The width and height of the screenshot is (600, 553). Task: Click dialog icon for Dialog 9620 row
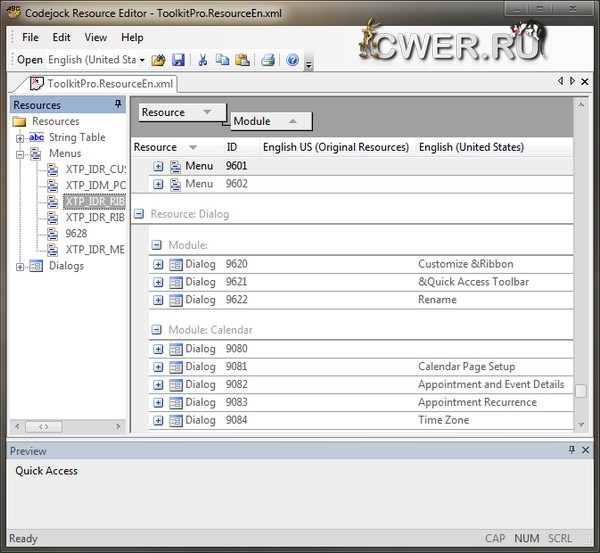click(176, 264)
